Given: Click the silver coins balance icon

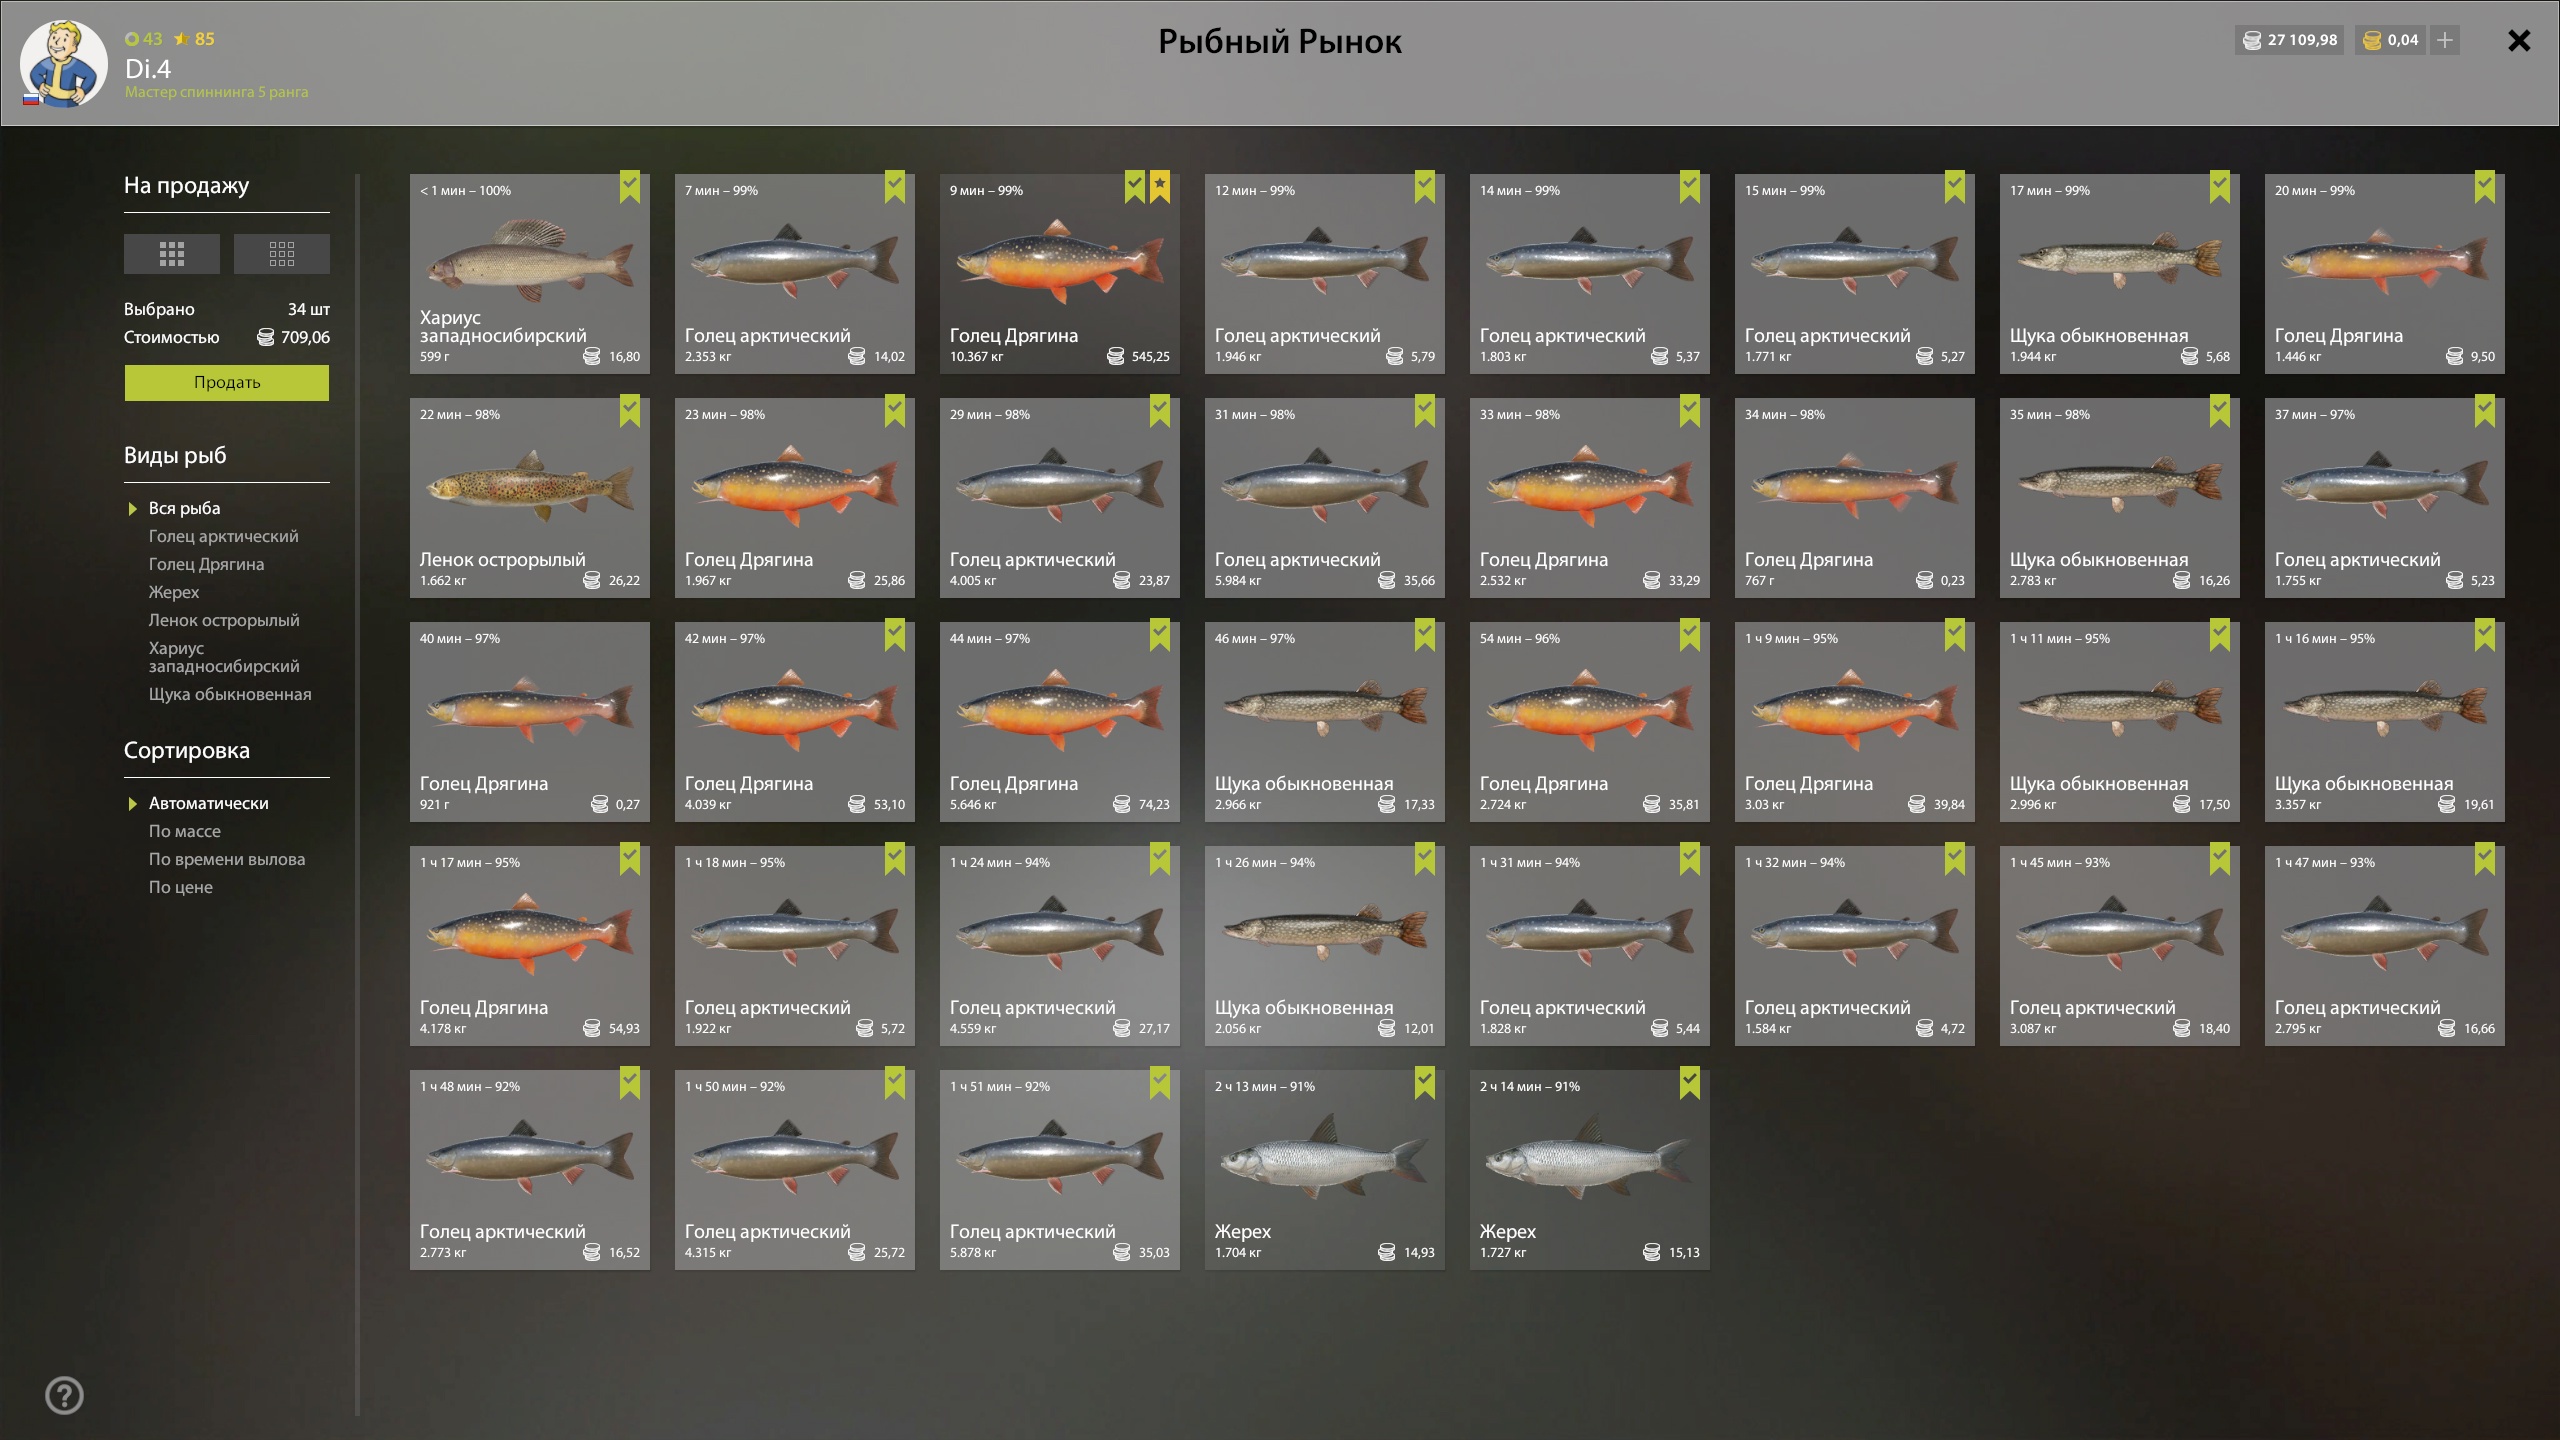Looking at the screenshot, I should click(x=2252, y=41).
